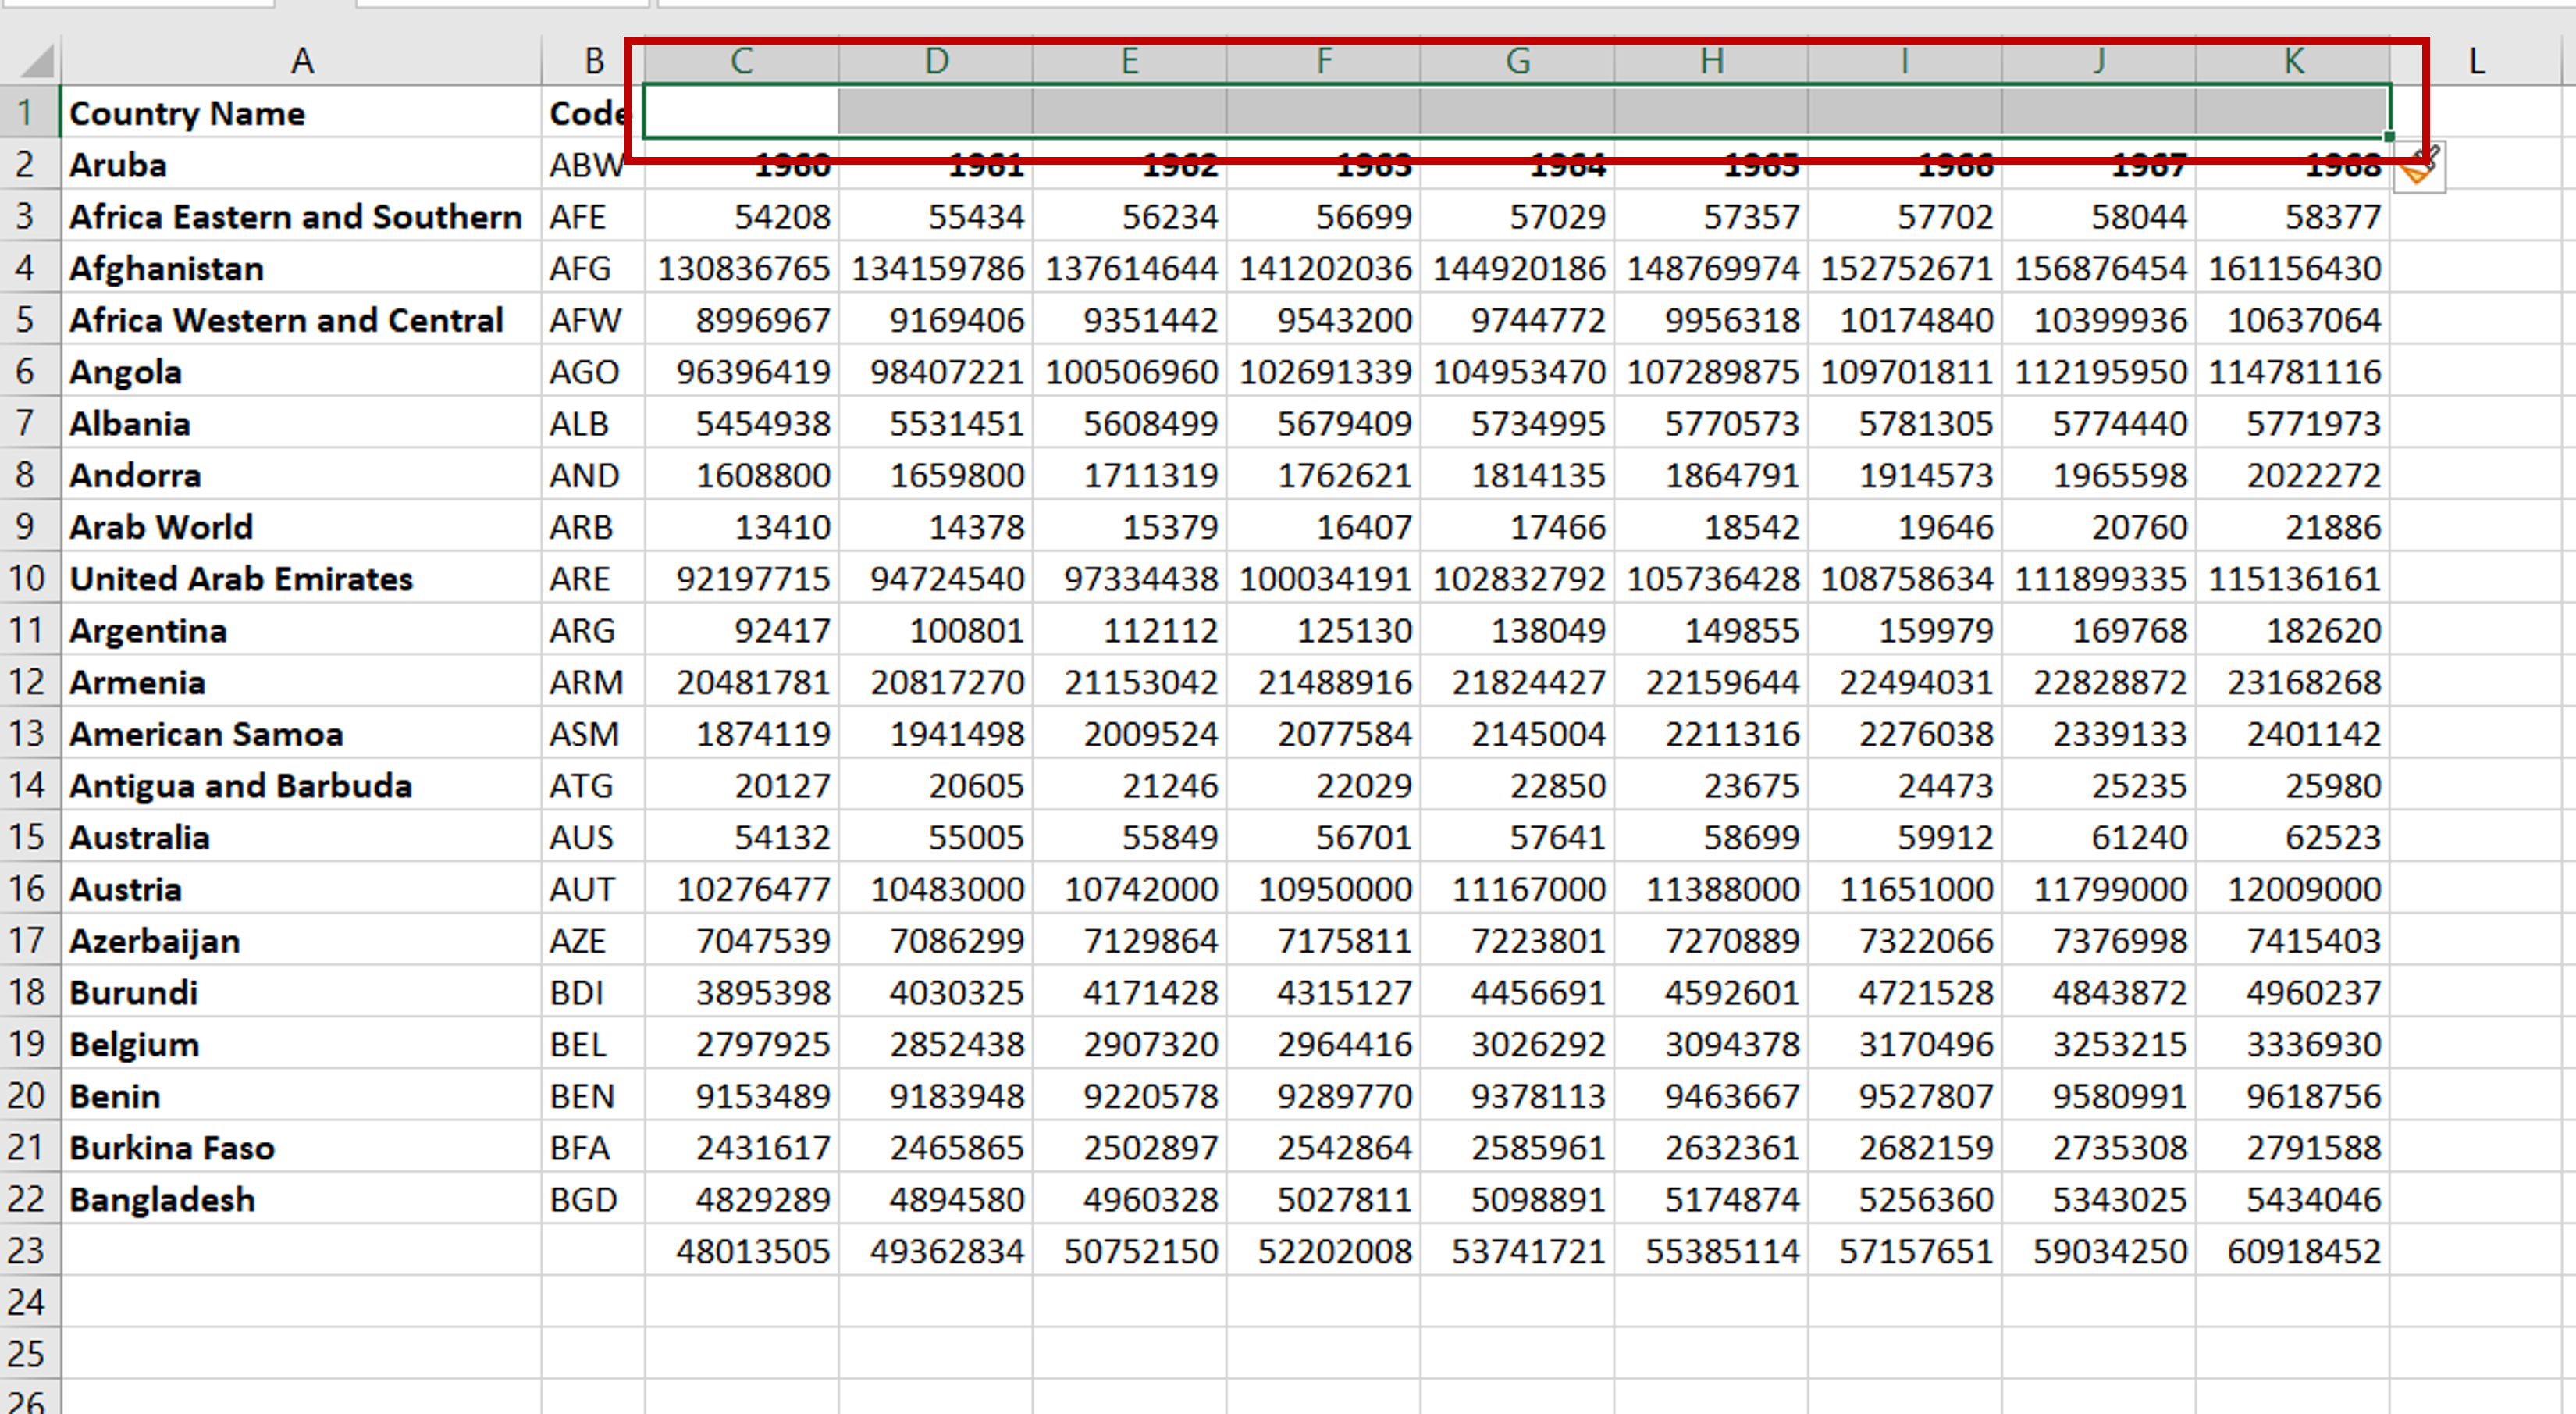Screen dimensions: 2576x1414
Task: Click 'Antigua and Barbuda' cell
Action: tap(301, 785)
